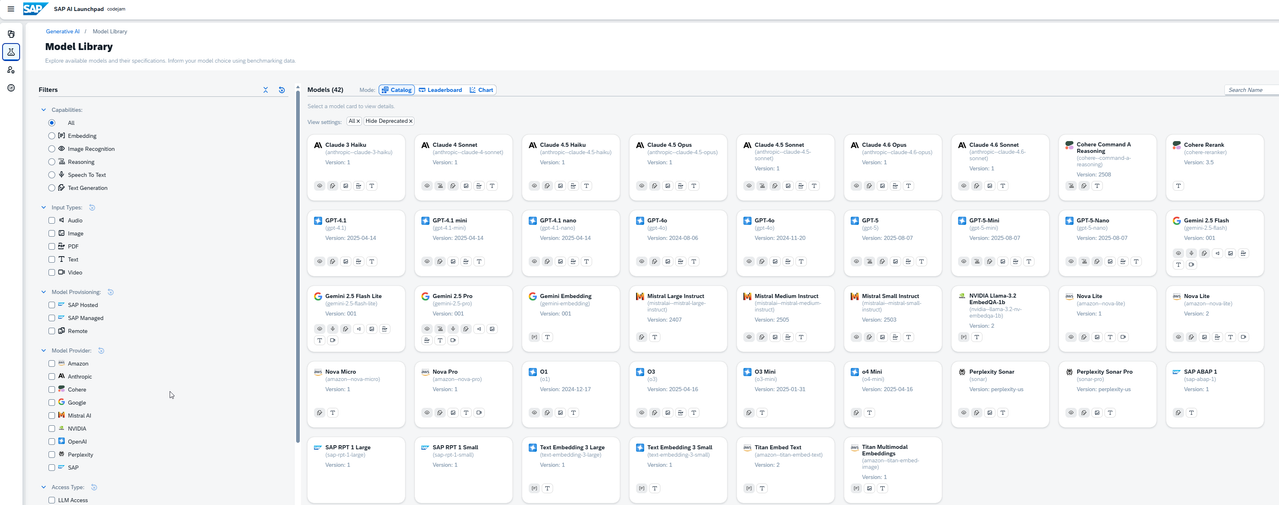The height and width of the screenshot is (505, 1279).
Task: Open the Perplexity Sonar Pro model card
Action: point(1108,393)
